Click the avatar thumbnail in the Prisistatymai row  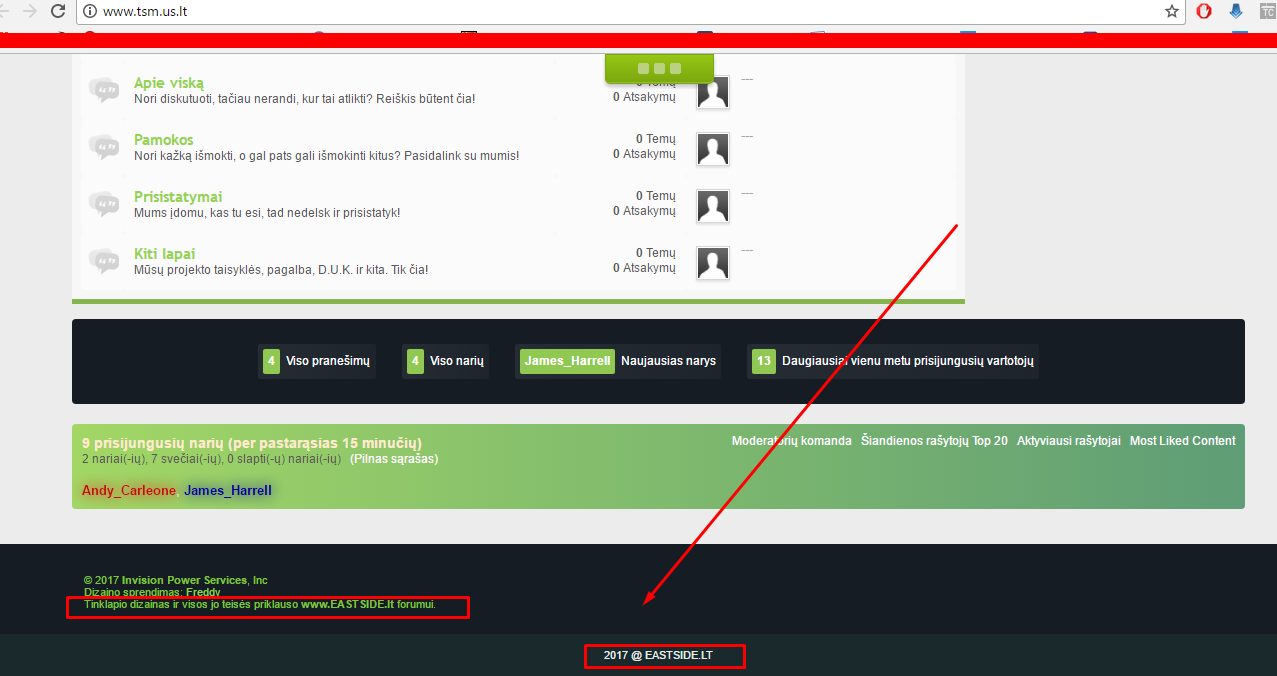(712, 207)
